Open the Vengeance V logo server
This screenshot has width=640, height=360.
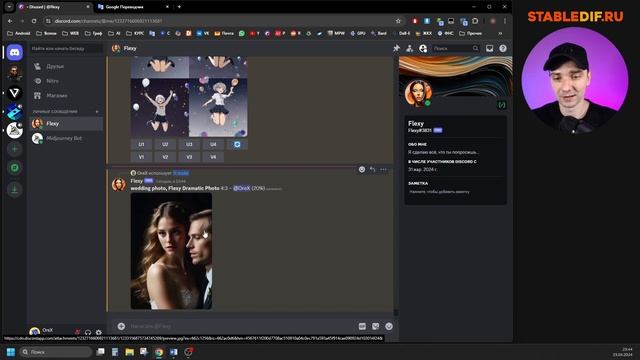[x=15, y=93]
